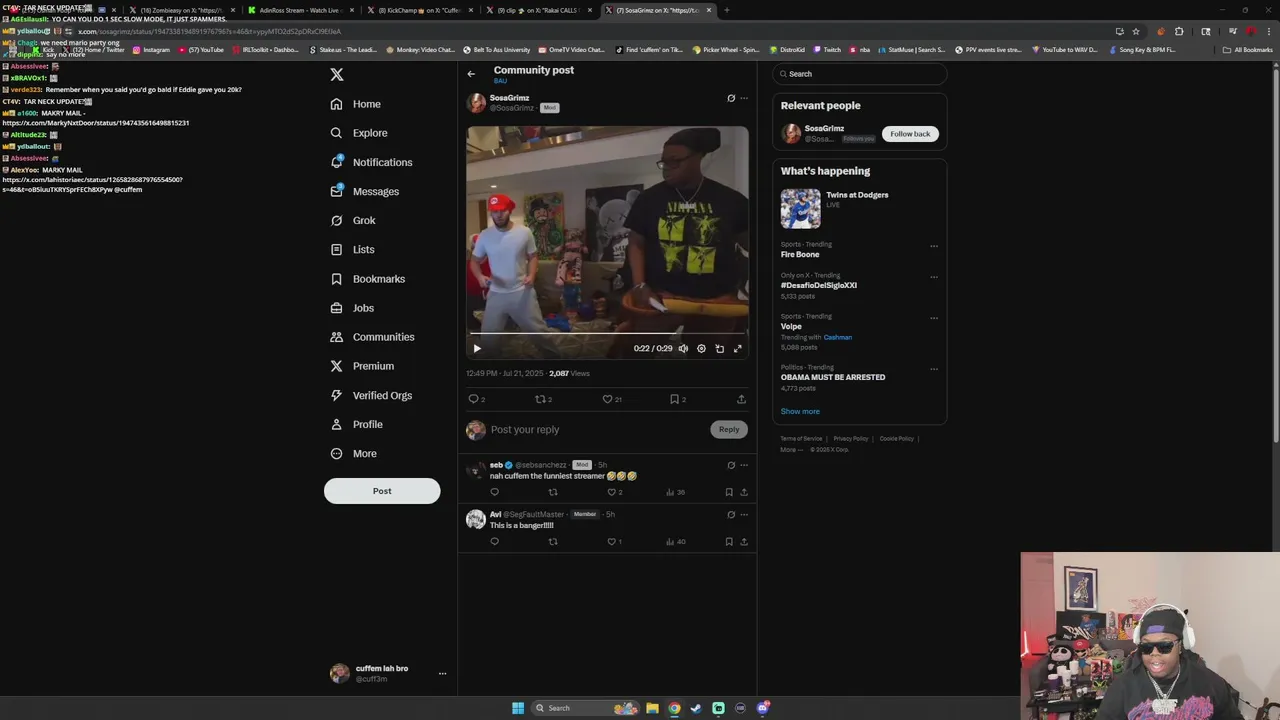Open All Bookmarks in browser bar
Screen dimensions: 1280x720
(1248, 50)
